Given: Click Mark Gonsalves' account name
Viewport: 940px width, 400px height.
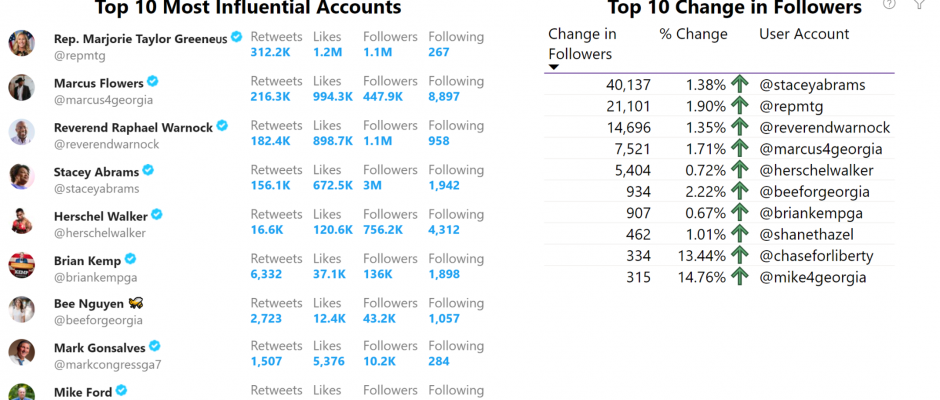Looking at the screenshot, I should point(100,348).
